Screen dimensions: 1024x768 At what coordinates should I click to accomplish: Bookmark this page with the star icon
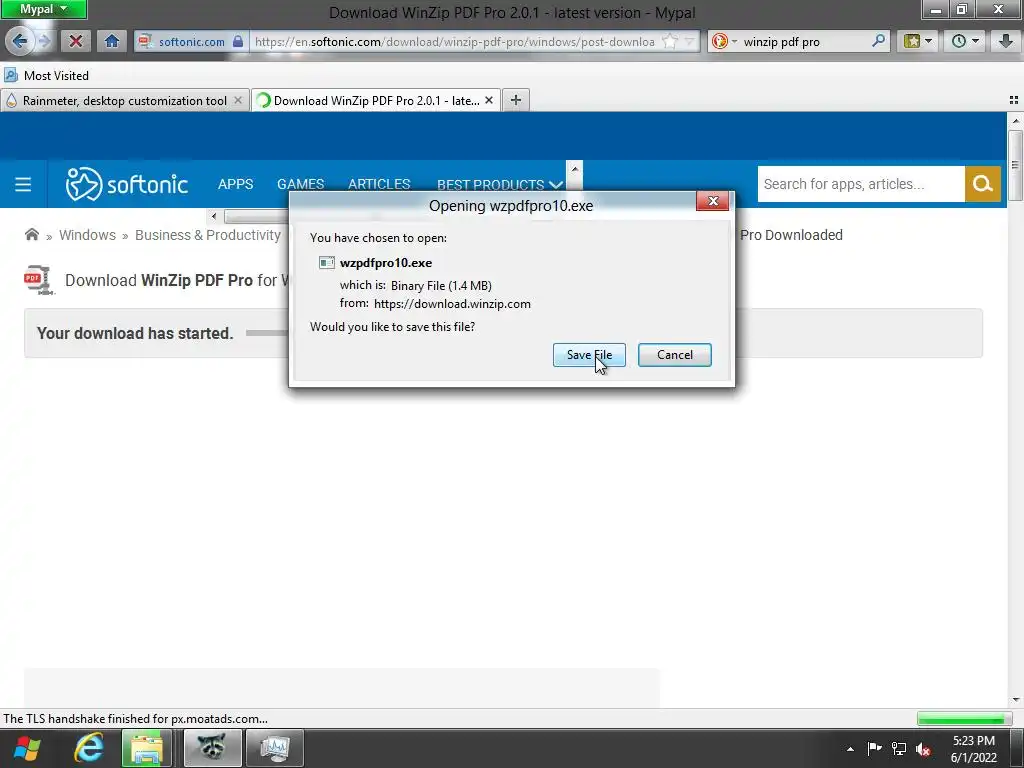(x=669, y=42)
